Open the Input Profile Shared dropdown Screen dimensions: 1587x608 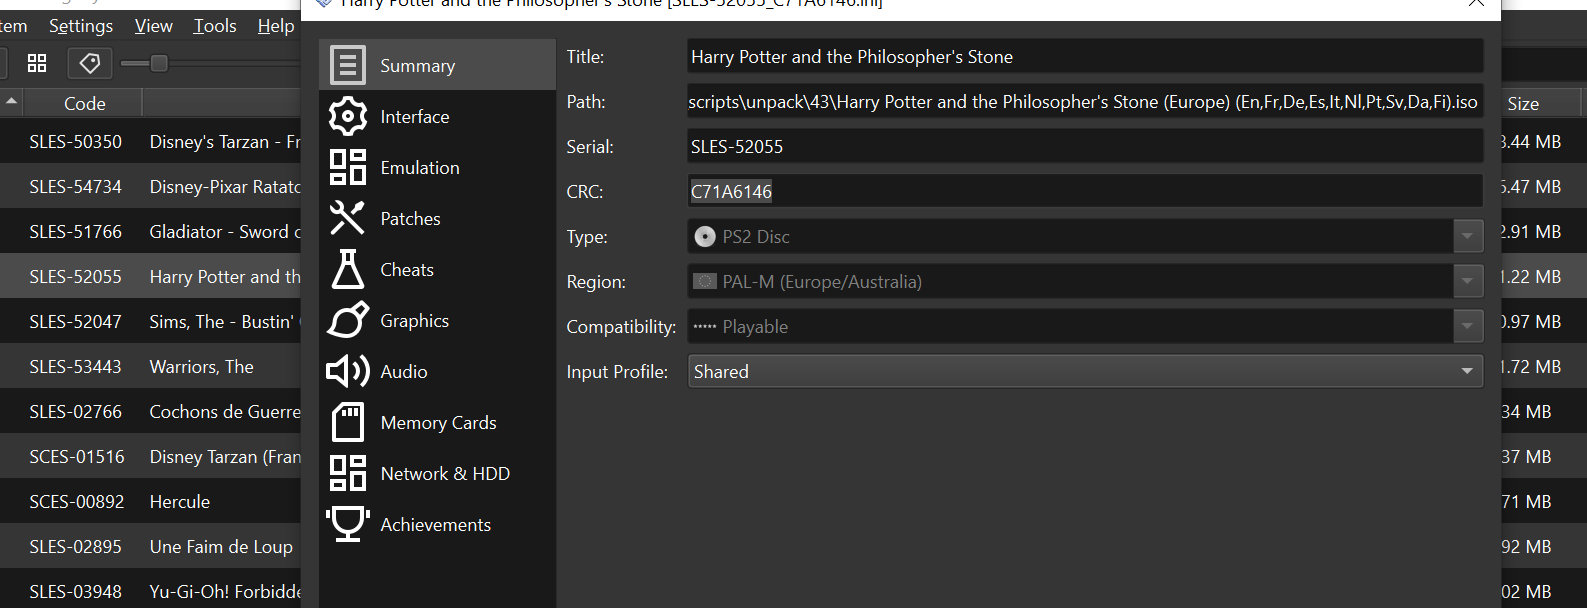(1085, 372)
